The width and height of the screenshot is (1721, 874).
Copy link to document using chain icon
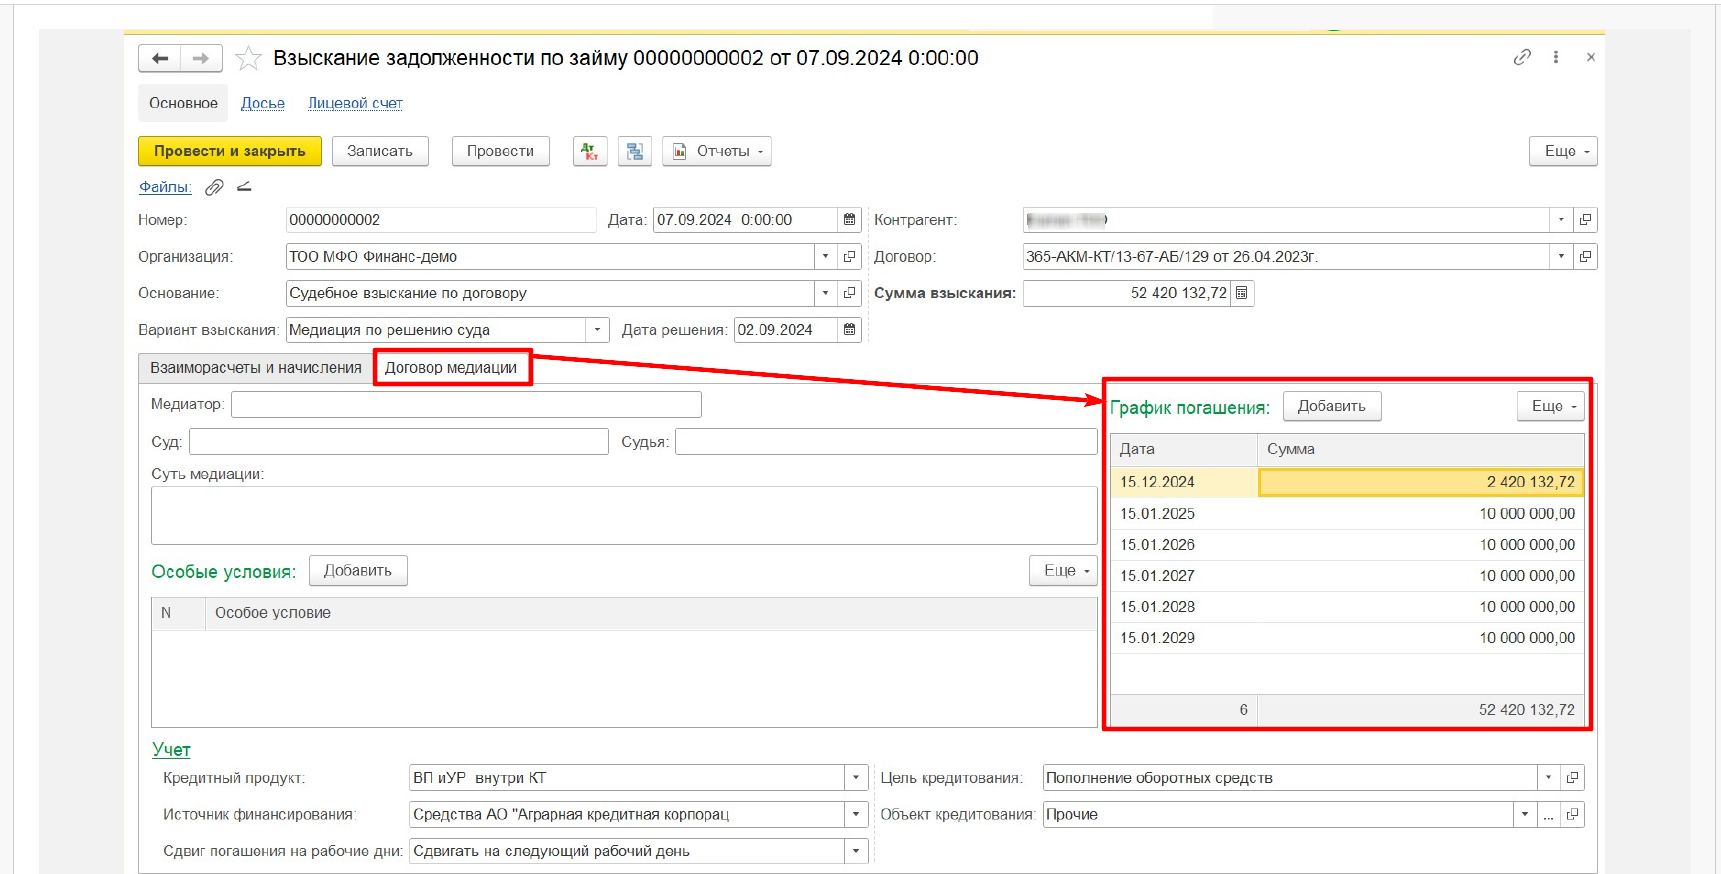pyautogui.click(x=1522, y=57)
